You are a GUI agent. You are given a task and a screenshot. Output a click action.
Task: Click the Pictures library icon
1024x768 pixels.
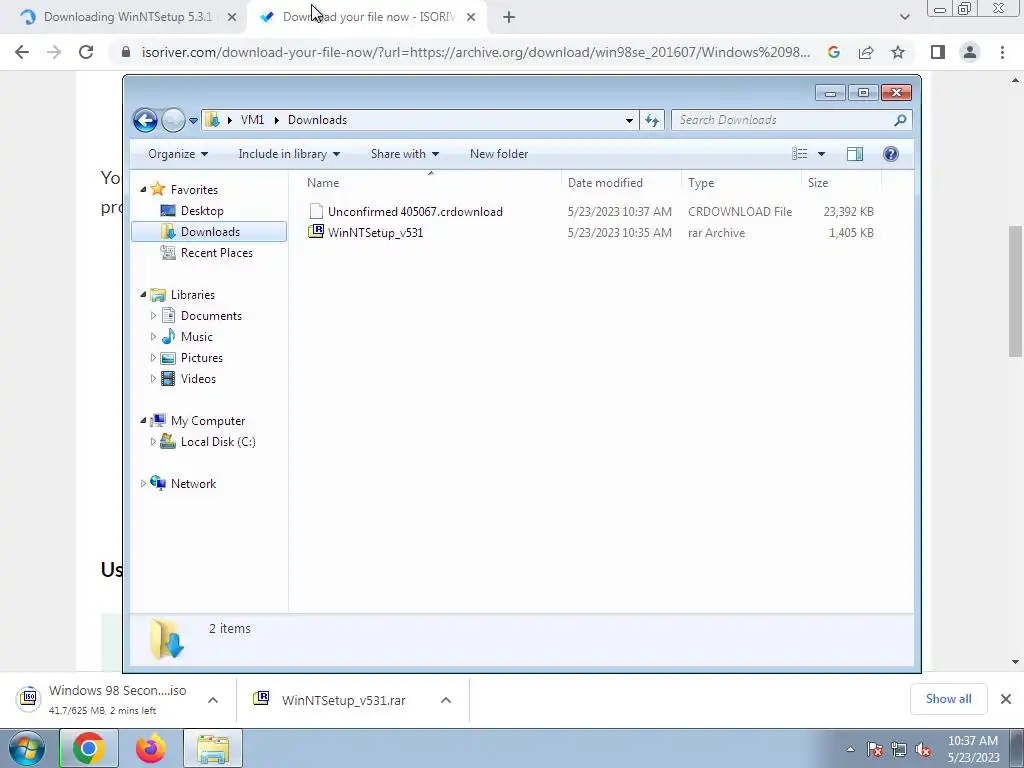(x=168, y=358)
